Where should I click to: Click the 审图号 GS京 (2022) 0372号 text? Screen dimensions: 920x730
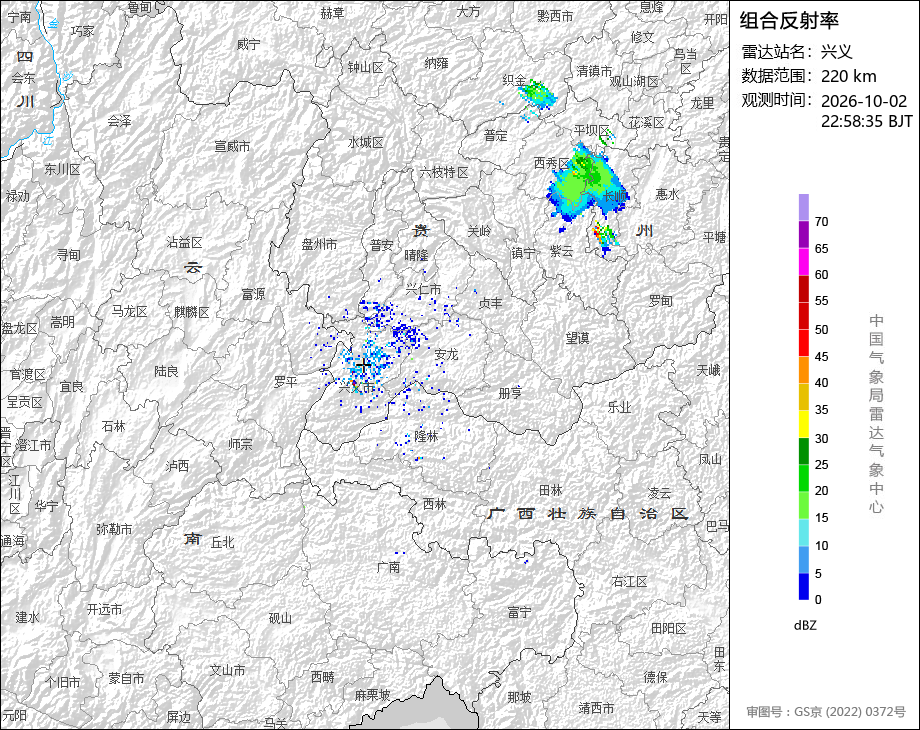(x=826, y=712)
